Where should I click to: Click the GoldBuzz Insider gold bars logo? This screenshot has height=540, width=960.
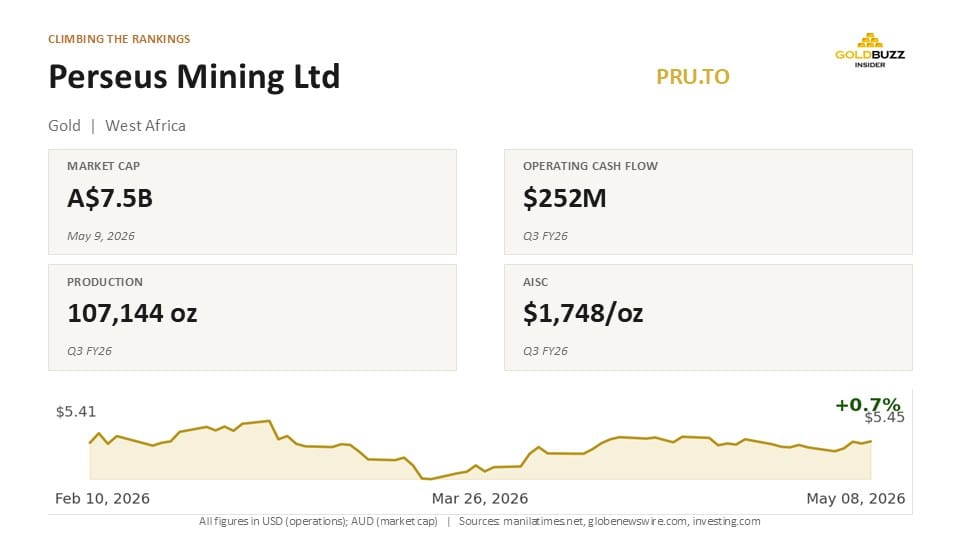coord(869,50)
